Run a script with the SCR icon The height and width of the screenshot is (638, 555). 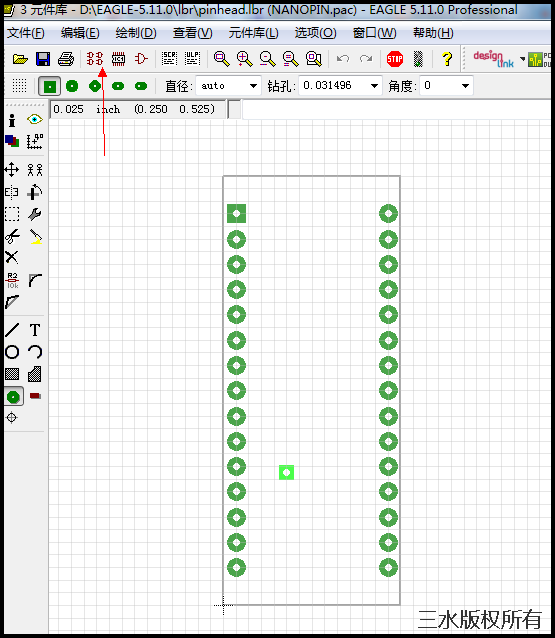[x=169, y=59]
